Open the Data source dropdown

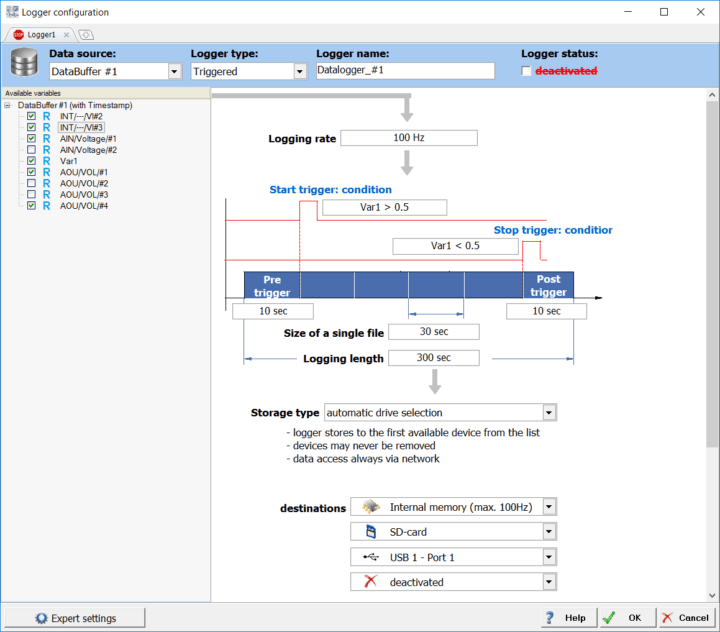click(174, 72)
